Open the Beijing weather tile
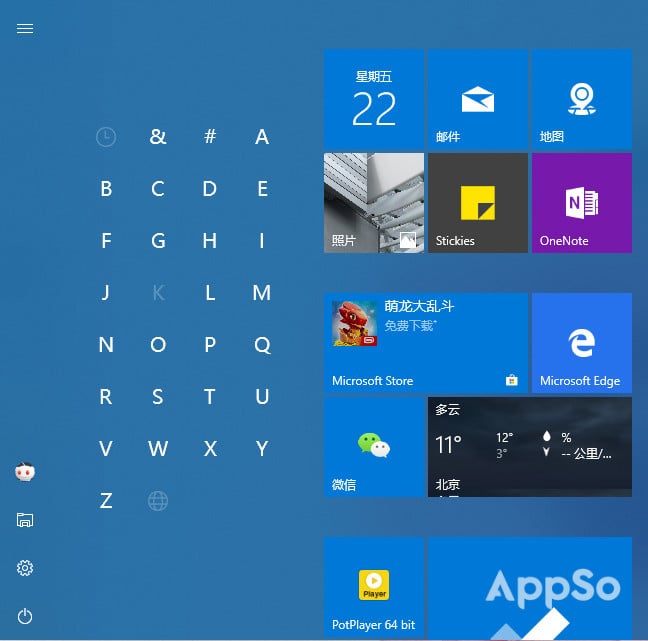The width and height of the screenshot is (648, 641). point(530,447)
